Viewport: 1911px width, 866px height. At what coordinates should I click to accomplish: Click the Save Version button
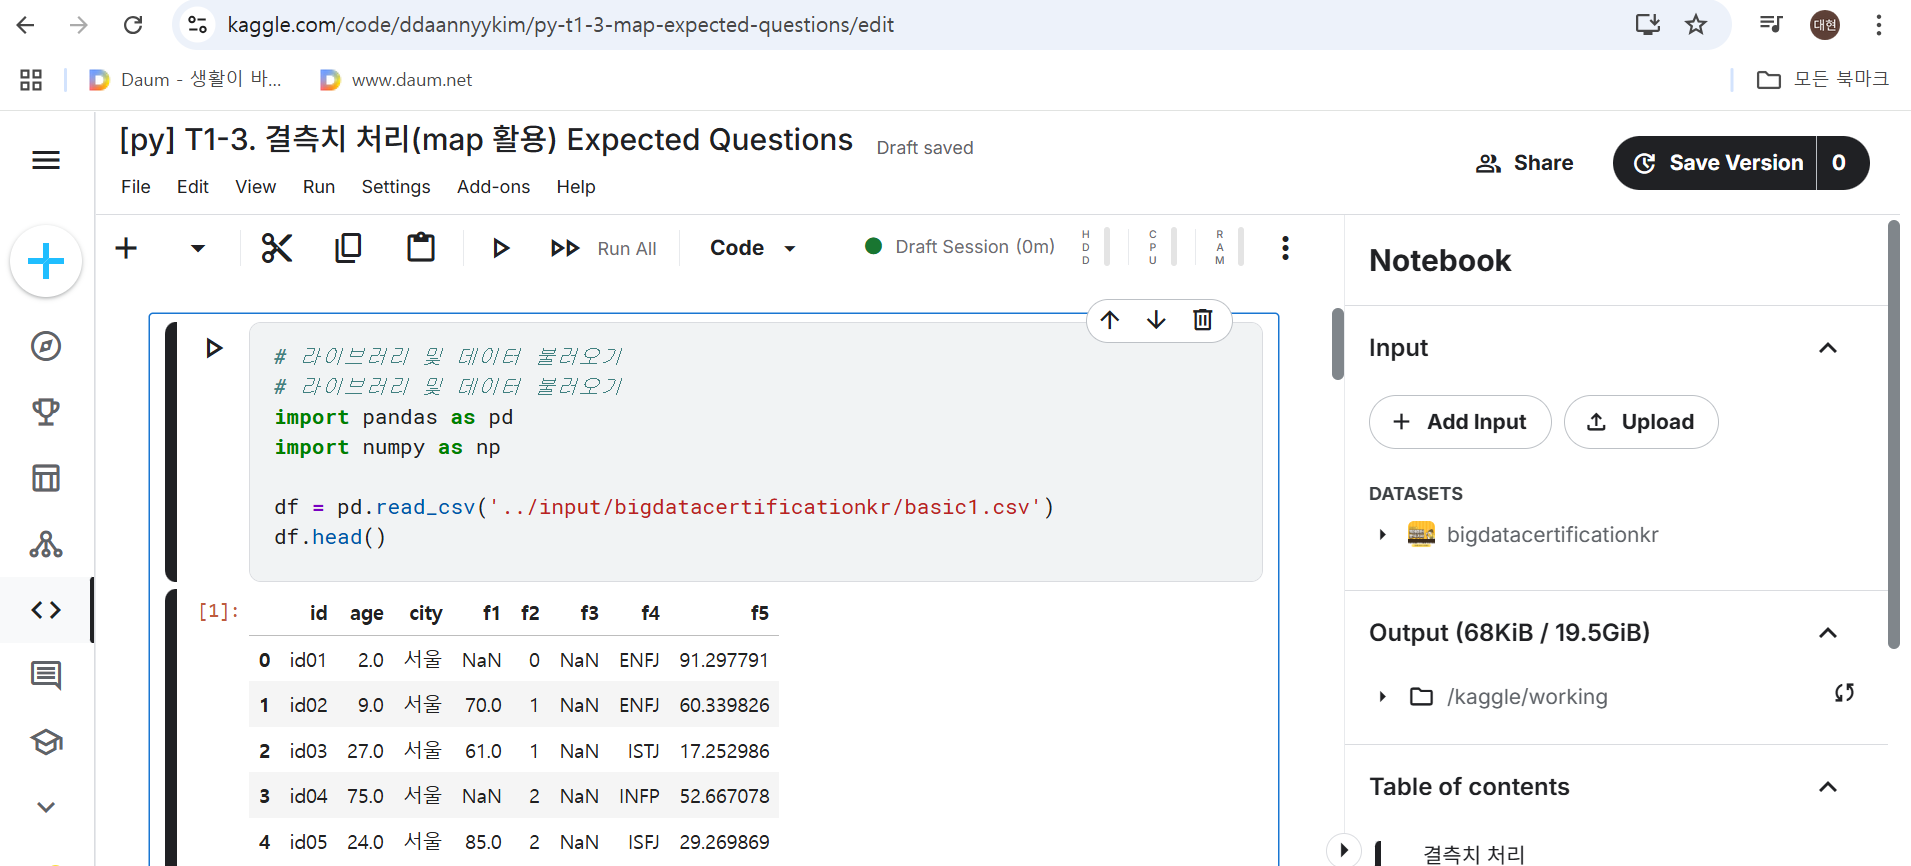1716,163
